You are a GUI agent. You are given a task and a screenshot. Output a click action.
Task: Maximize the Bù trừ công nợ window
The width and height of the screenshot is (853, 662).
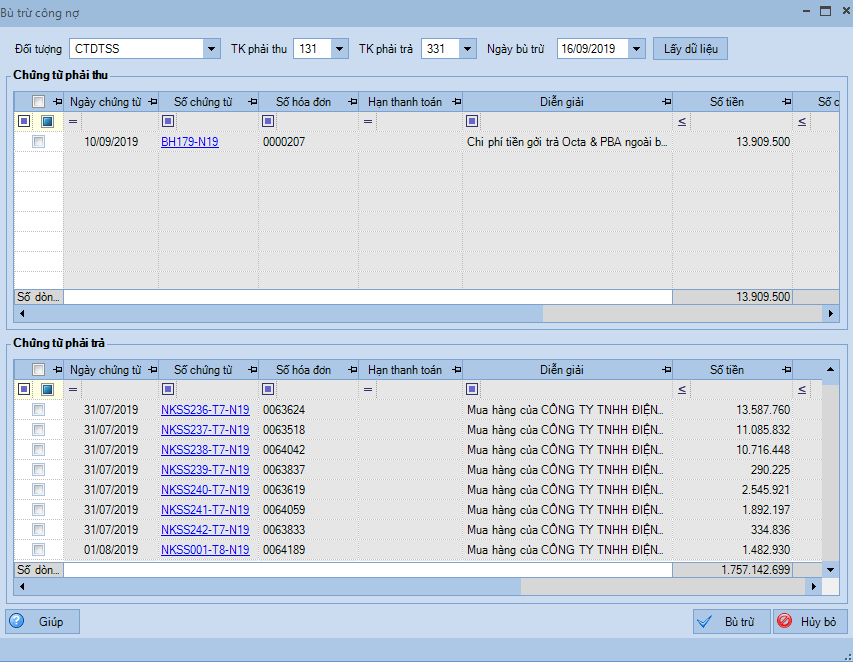point(825,11)
